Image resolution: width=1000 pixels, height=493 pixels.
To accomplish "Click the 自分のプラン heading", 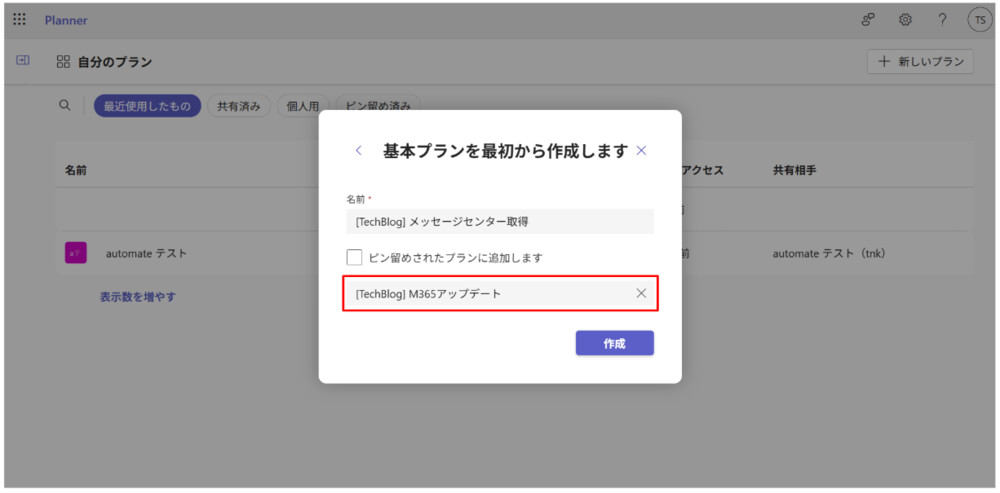I will tap(115, 62).
